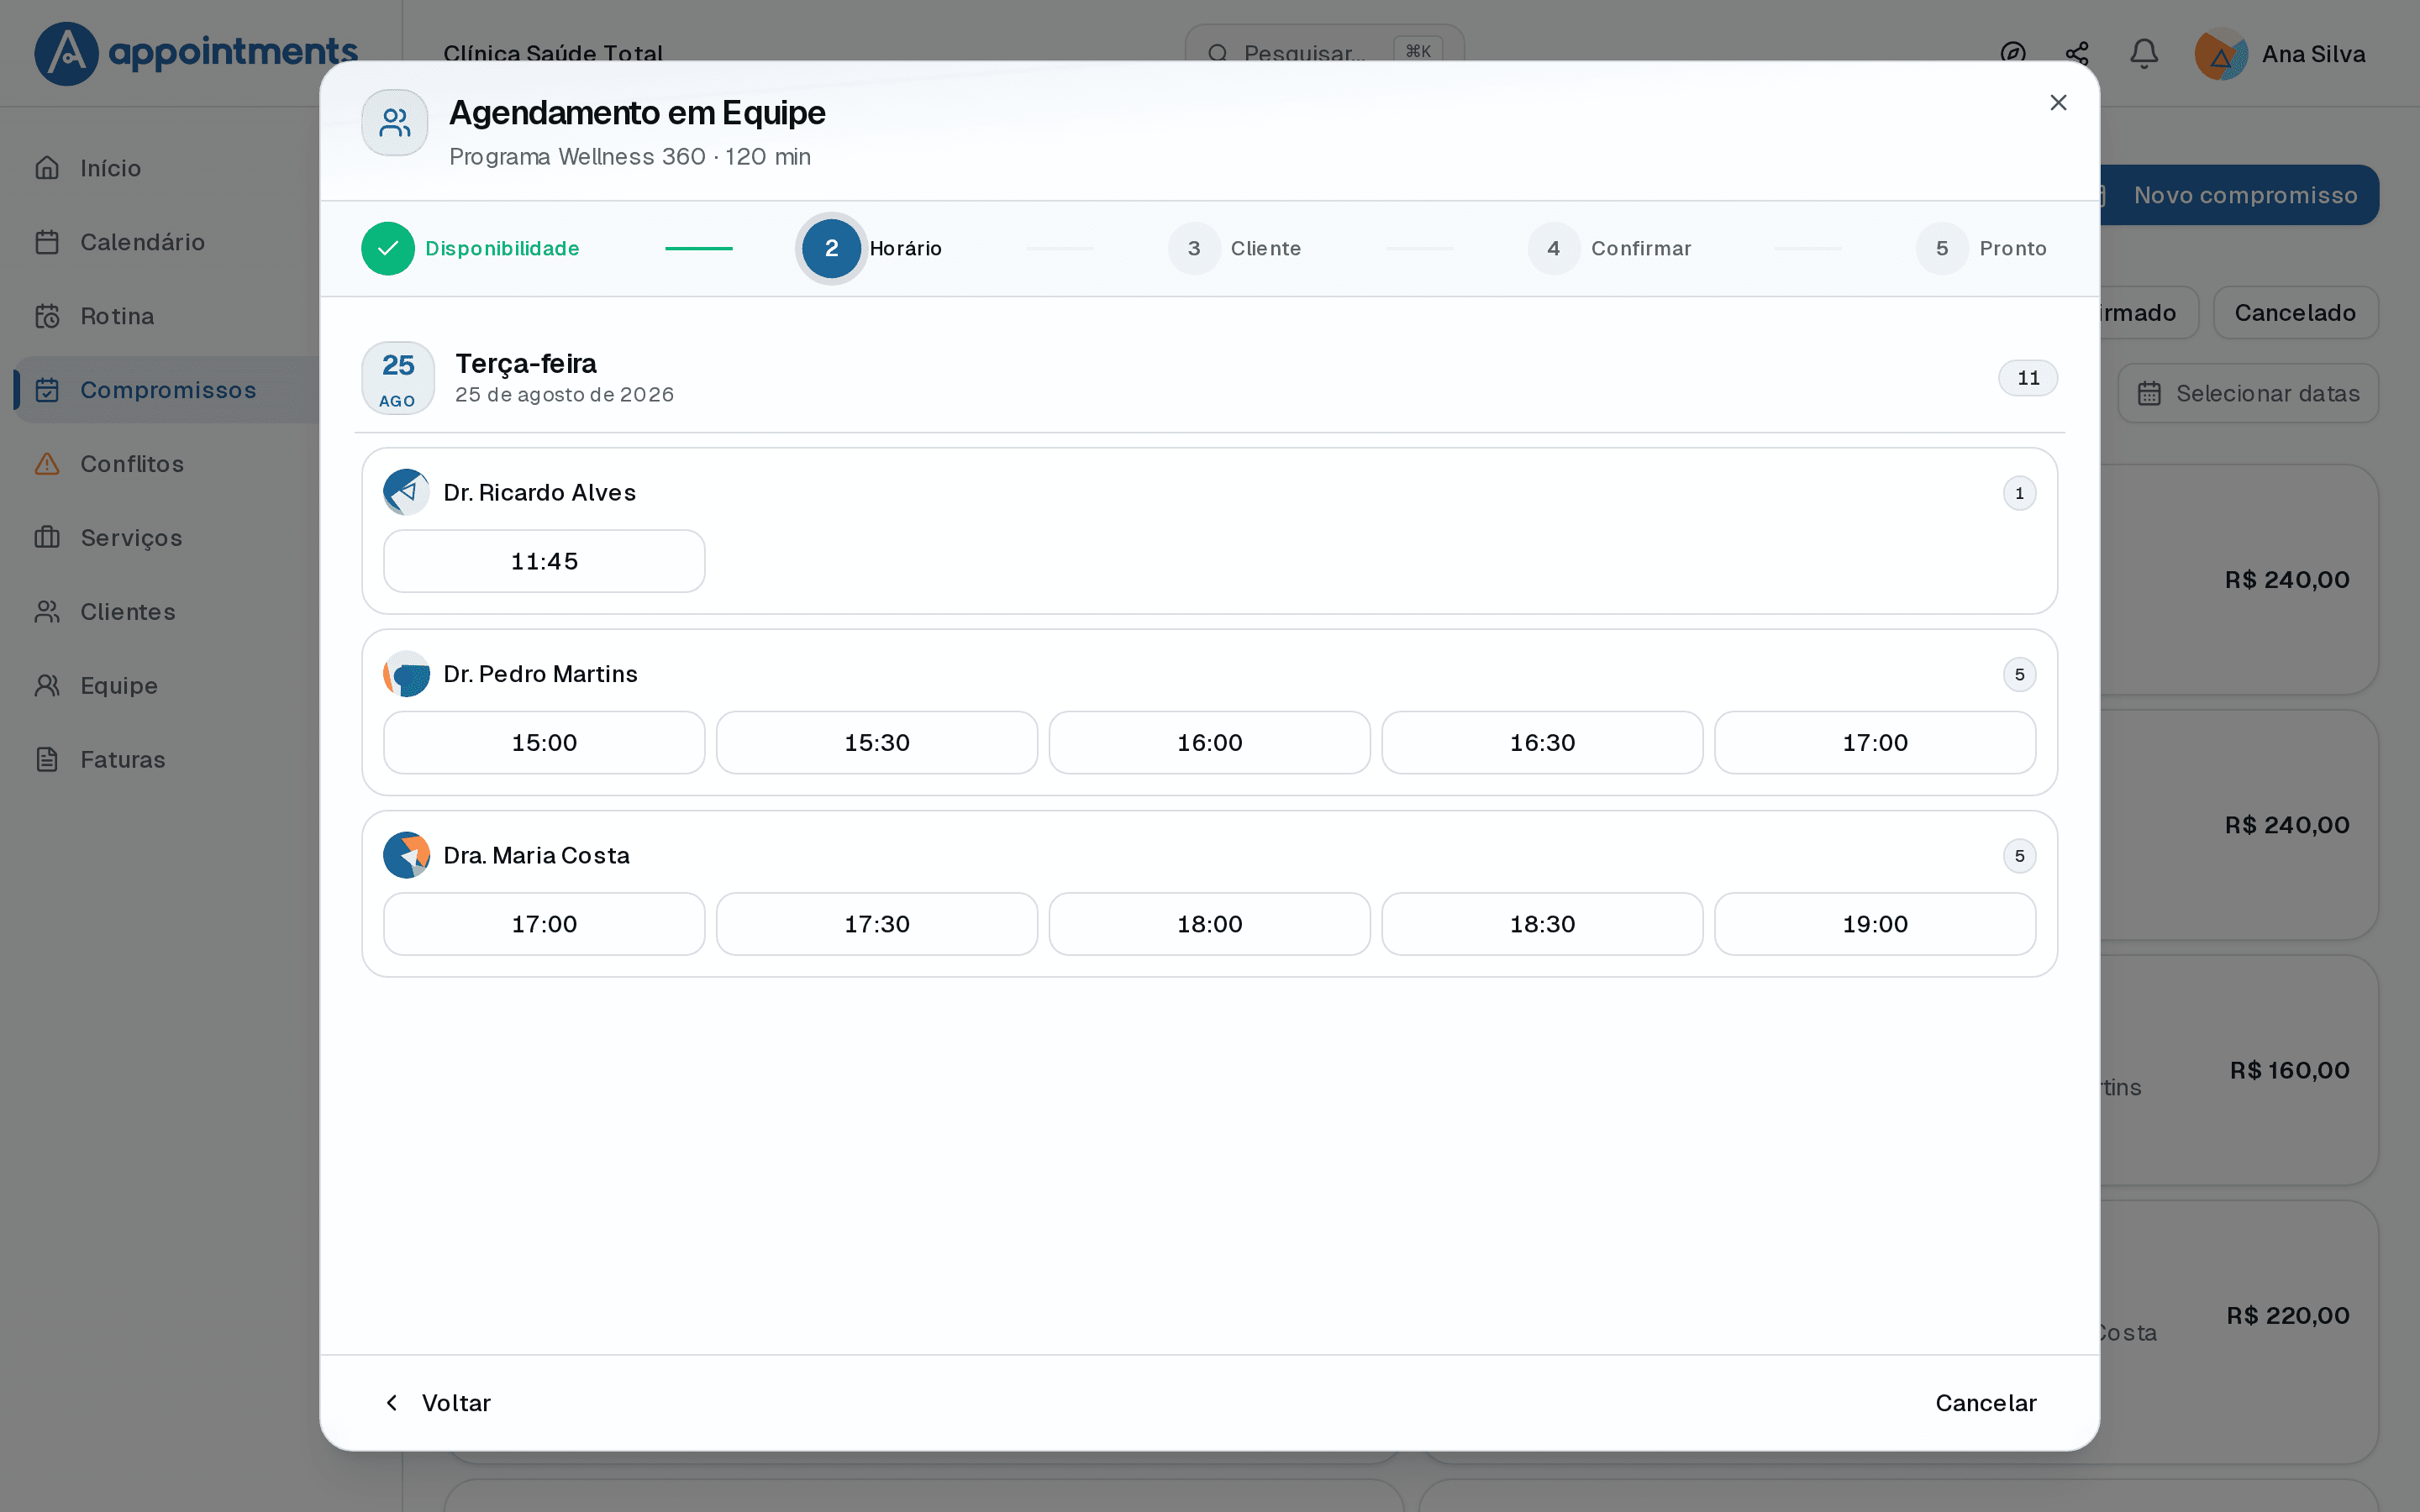2420x1512 pixels.
Task: Click the calendar icon in Selecionar datas
Action: pos(2149,394)
